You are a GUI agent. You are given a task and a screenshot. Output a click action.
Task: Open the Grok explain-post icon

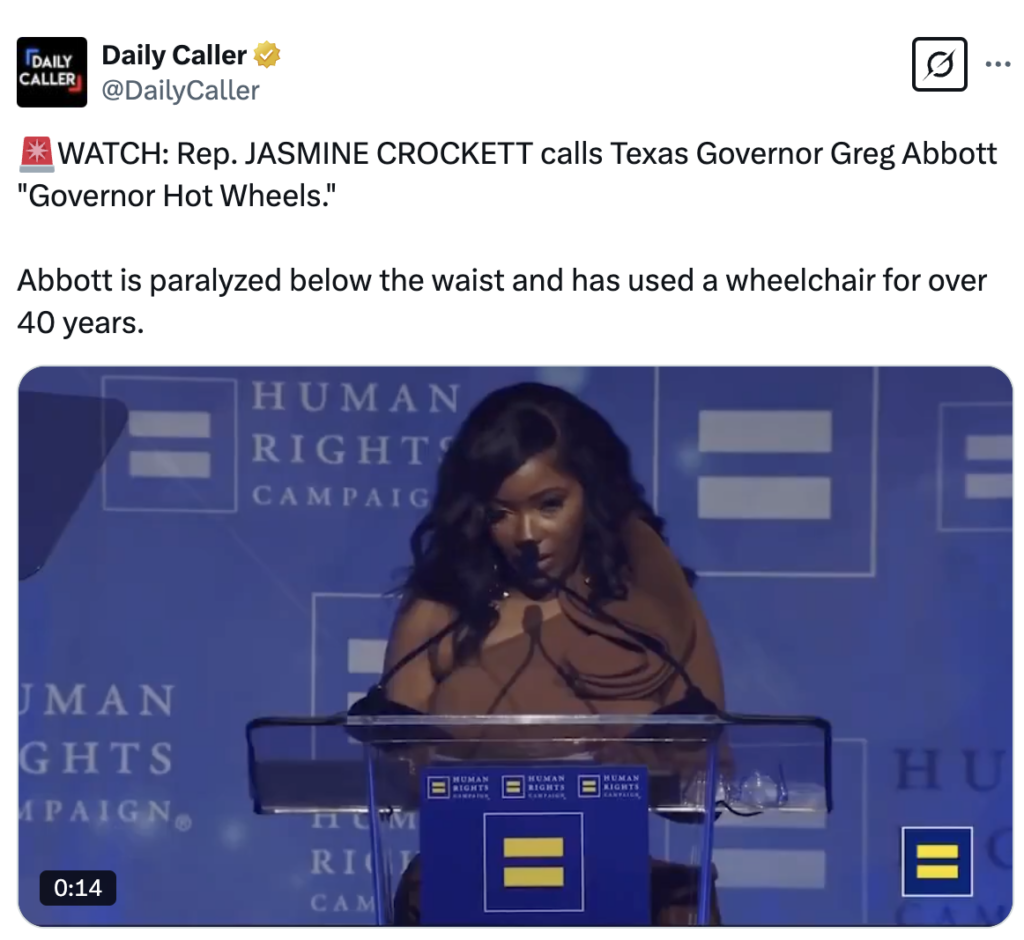tap(939, 64)
